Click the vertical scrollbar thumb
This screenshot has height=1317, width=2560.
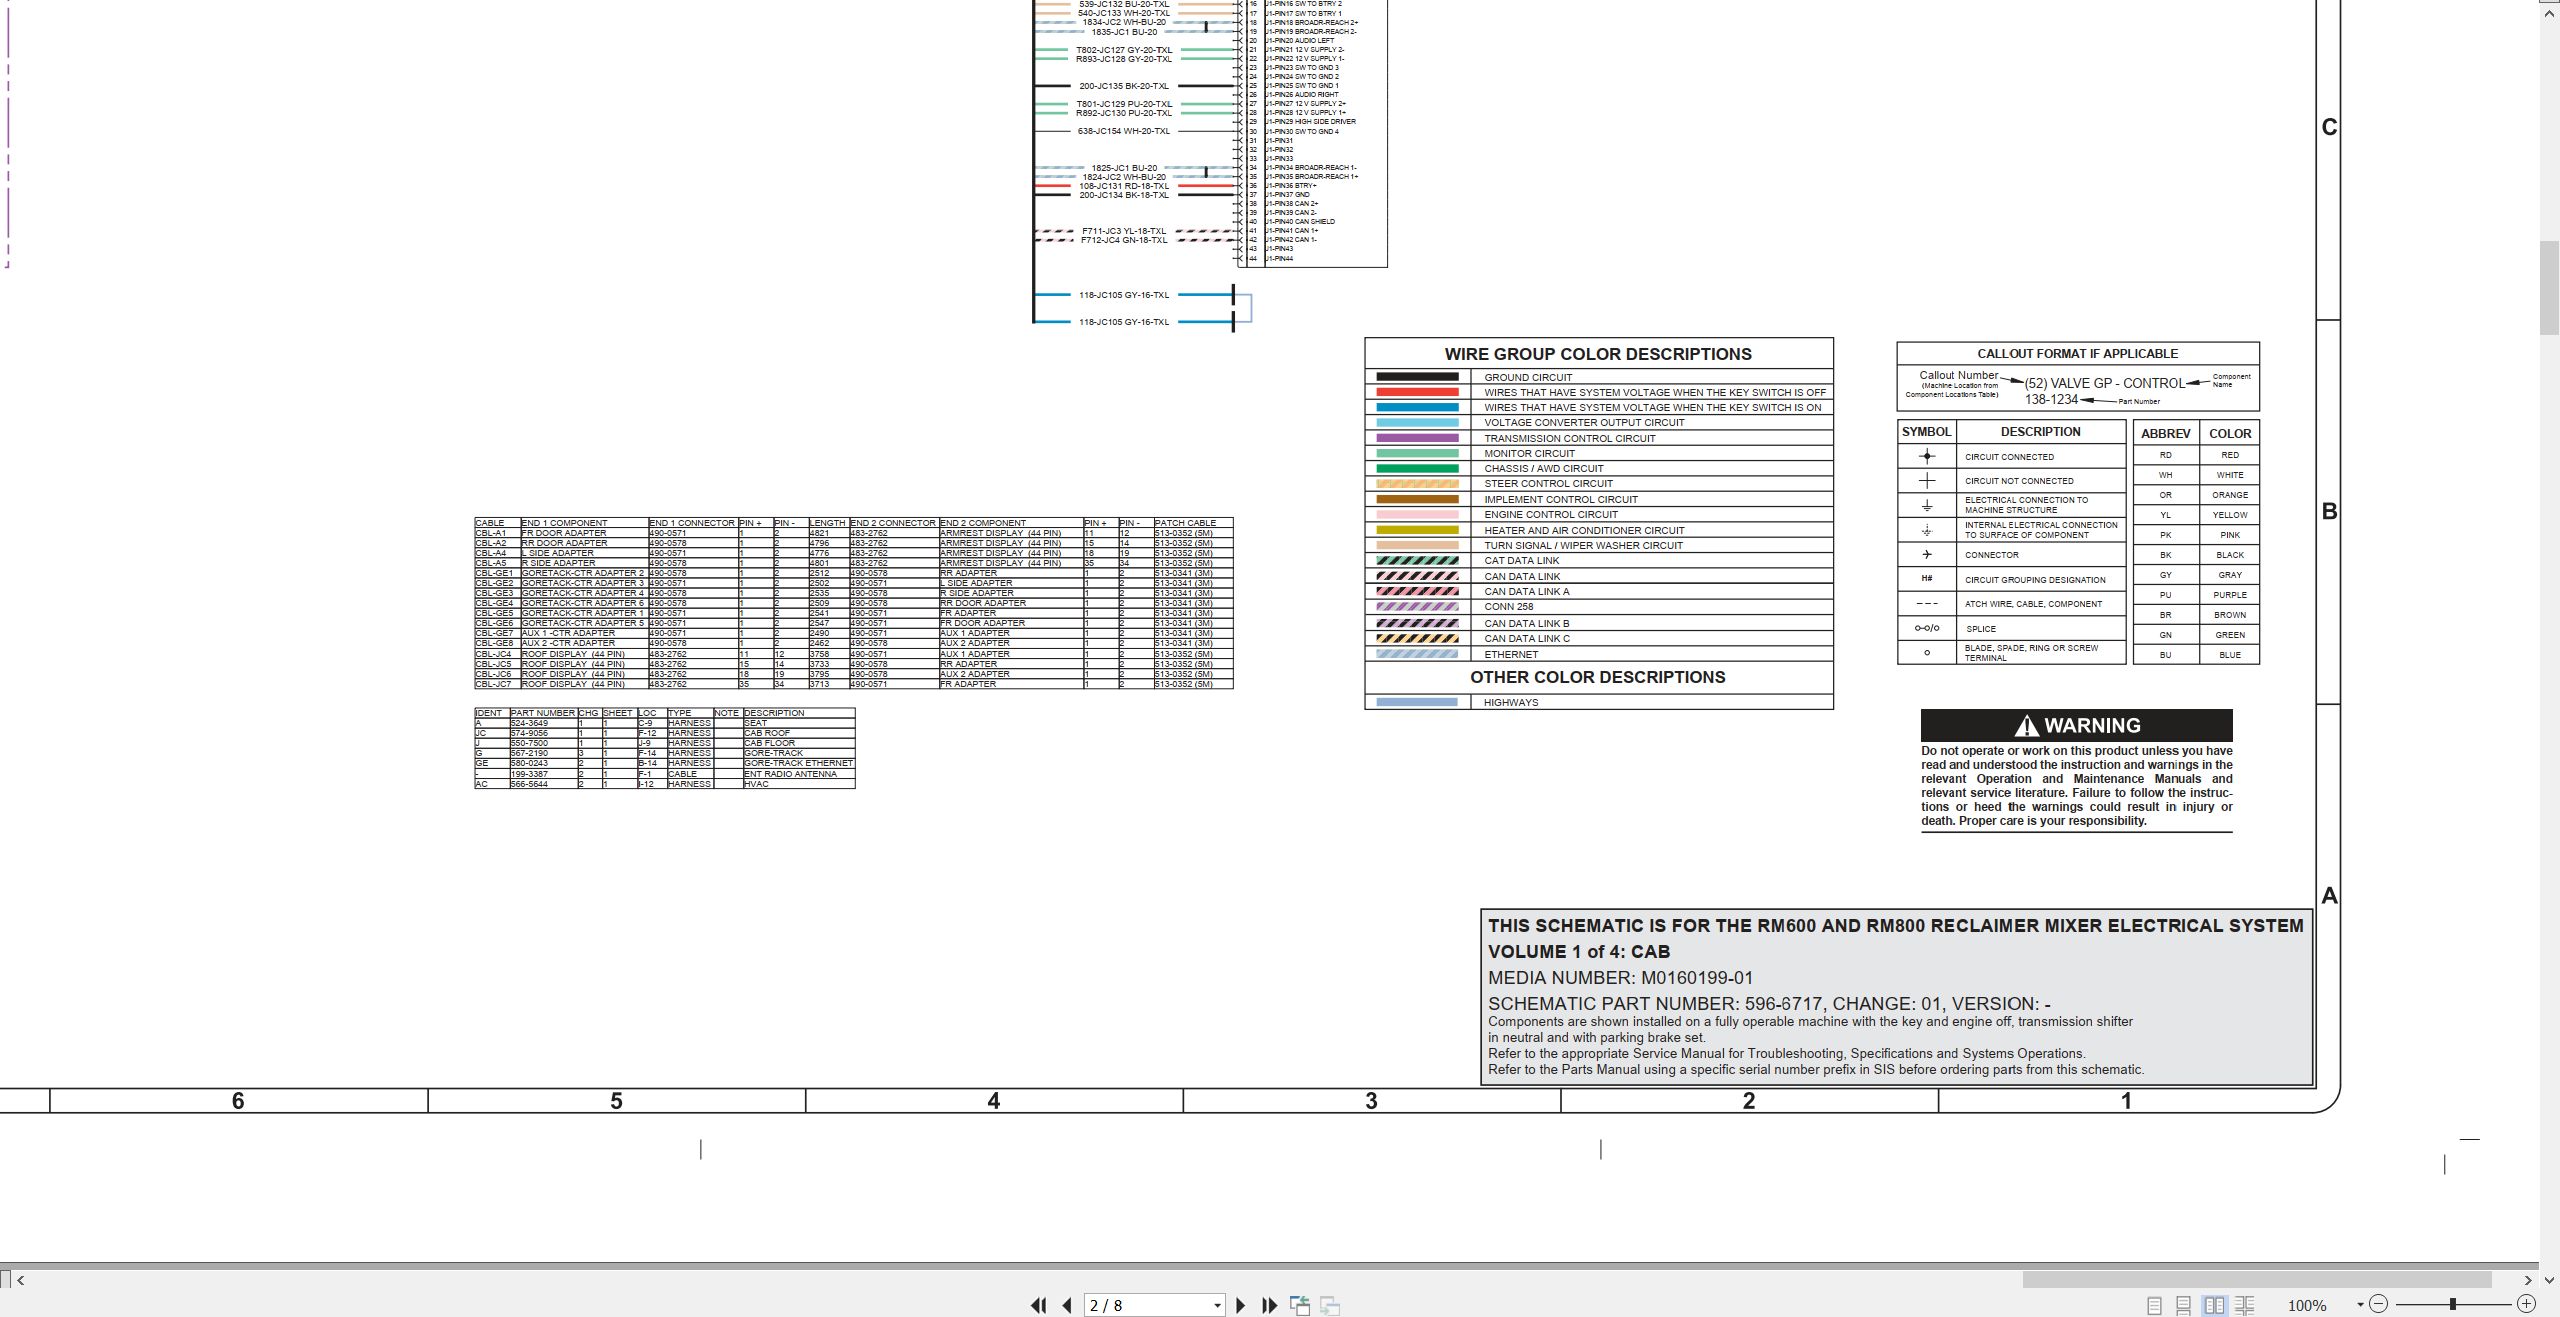click(x=2549, y=288)
